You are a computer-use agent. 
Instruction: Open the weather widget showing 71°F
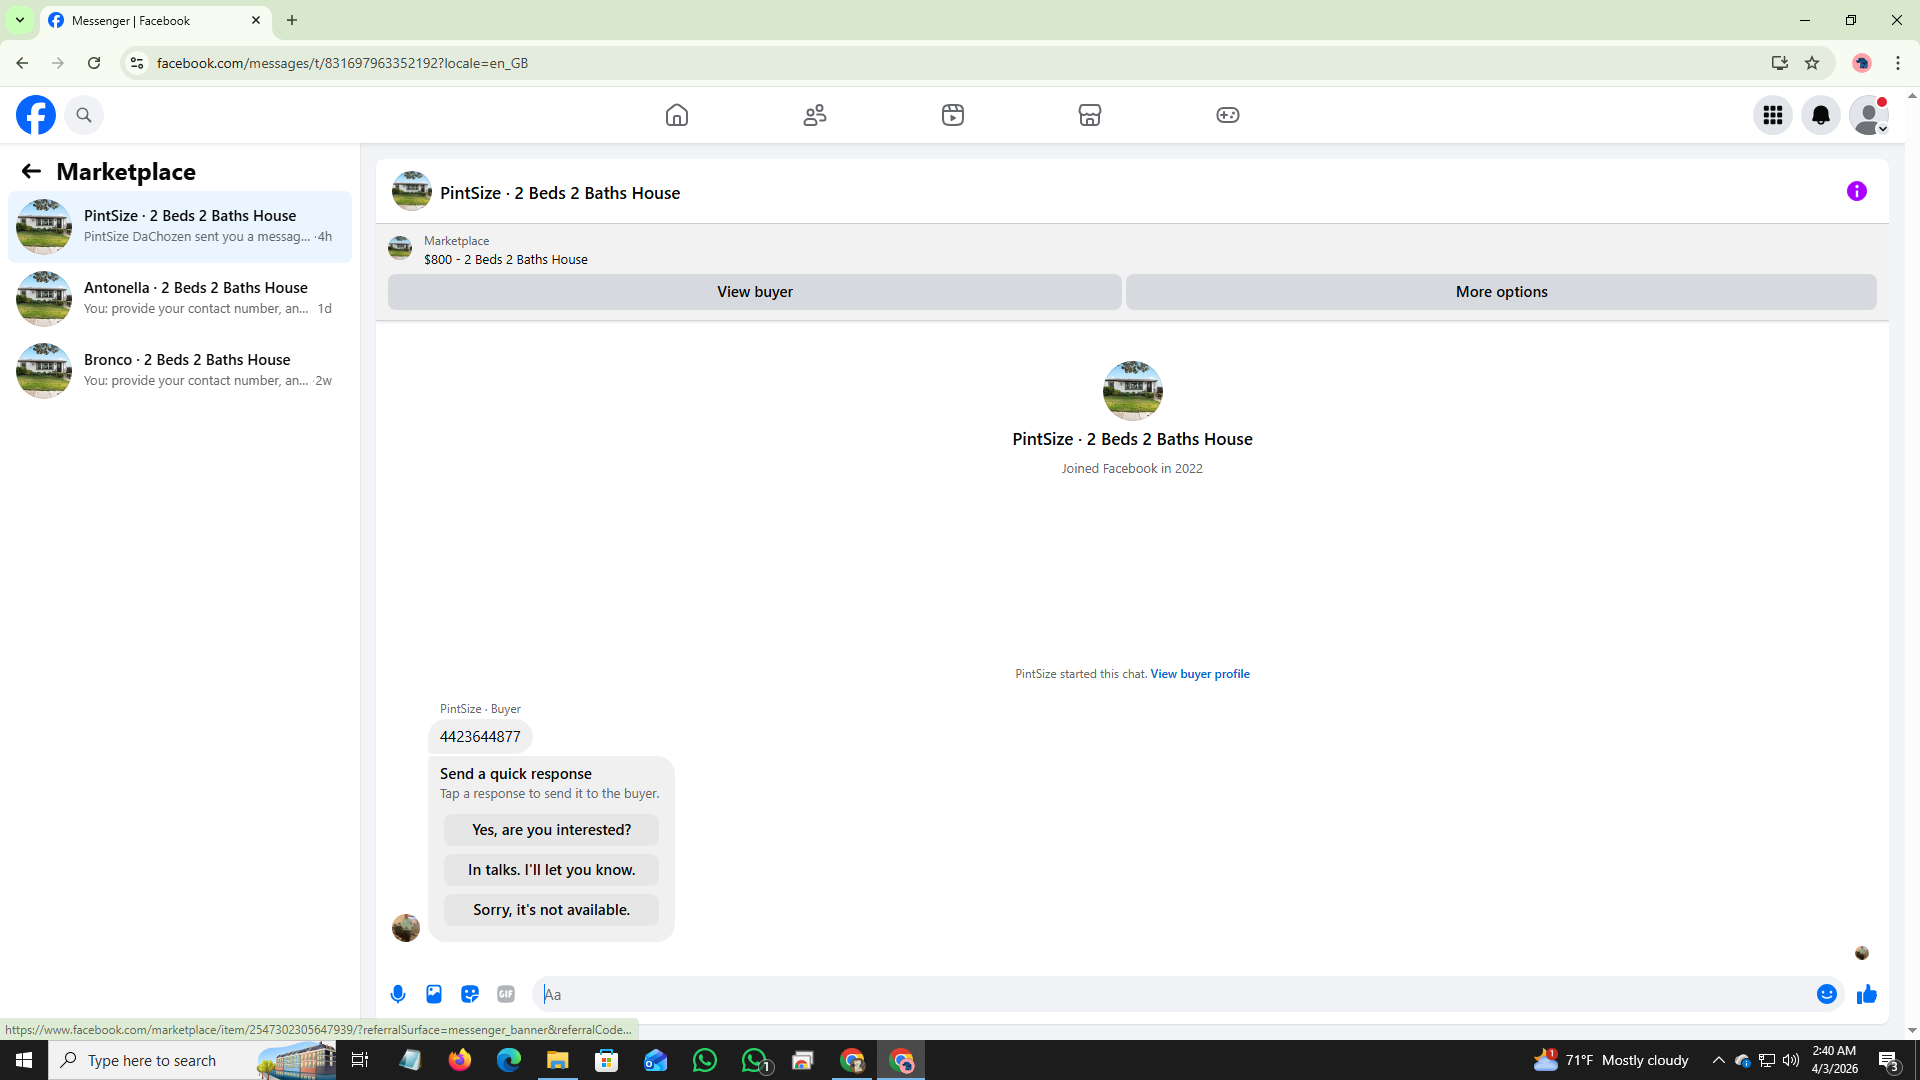pos(1612,1060)
